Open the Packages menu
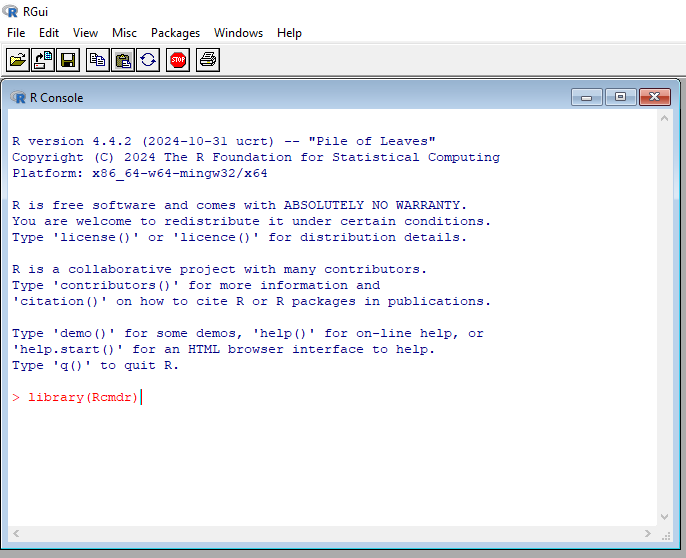 175,33
